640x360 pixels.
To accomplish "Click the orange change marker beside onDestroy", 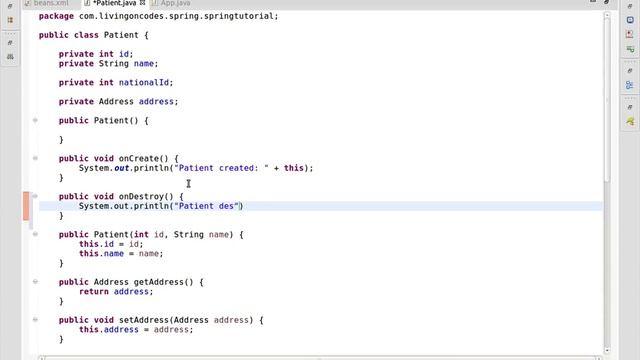I will coord(26,206).
